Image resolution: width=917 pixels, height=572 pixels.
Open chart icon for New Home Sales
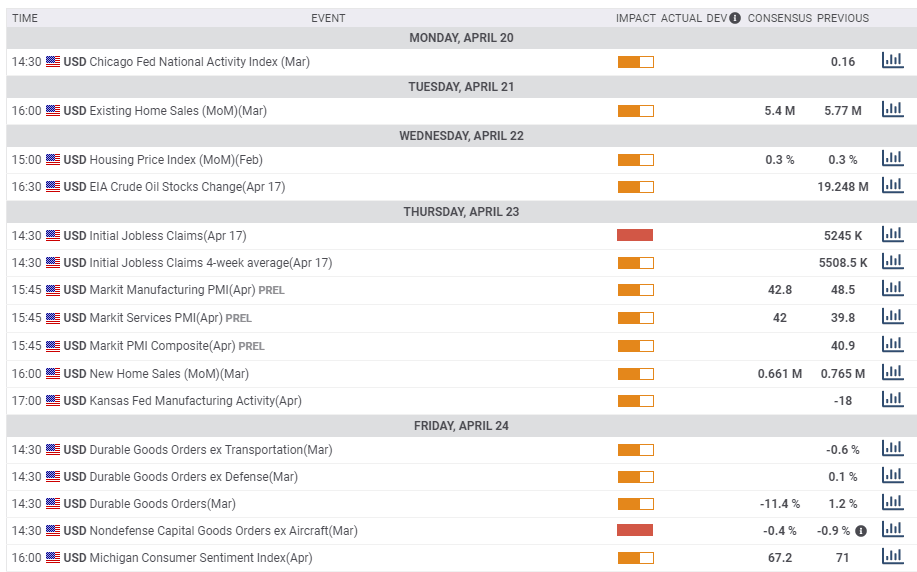[x=892, y=372]
